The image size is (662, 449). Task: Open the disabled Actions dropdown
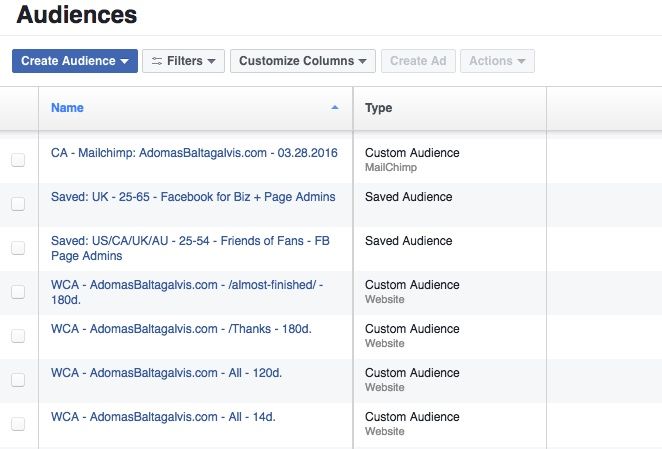point(497,61)
